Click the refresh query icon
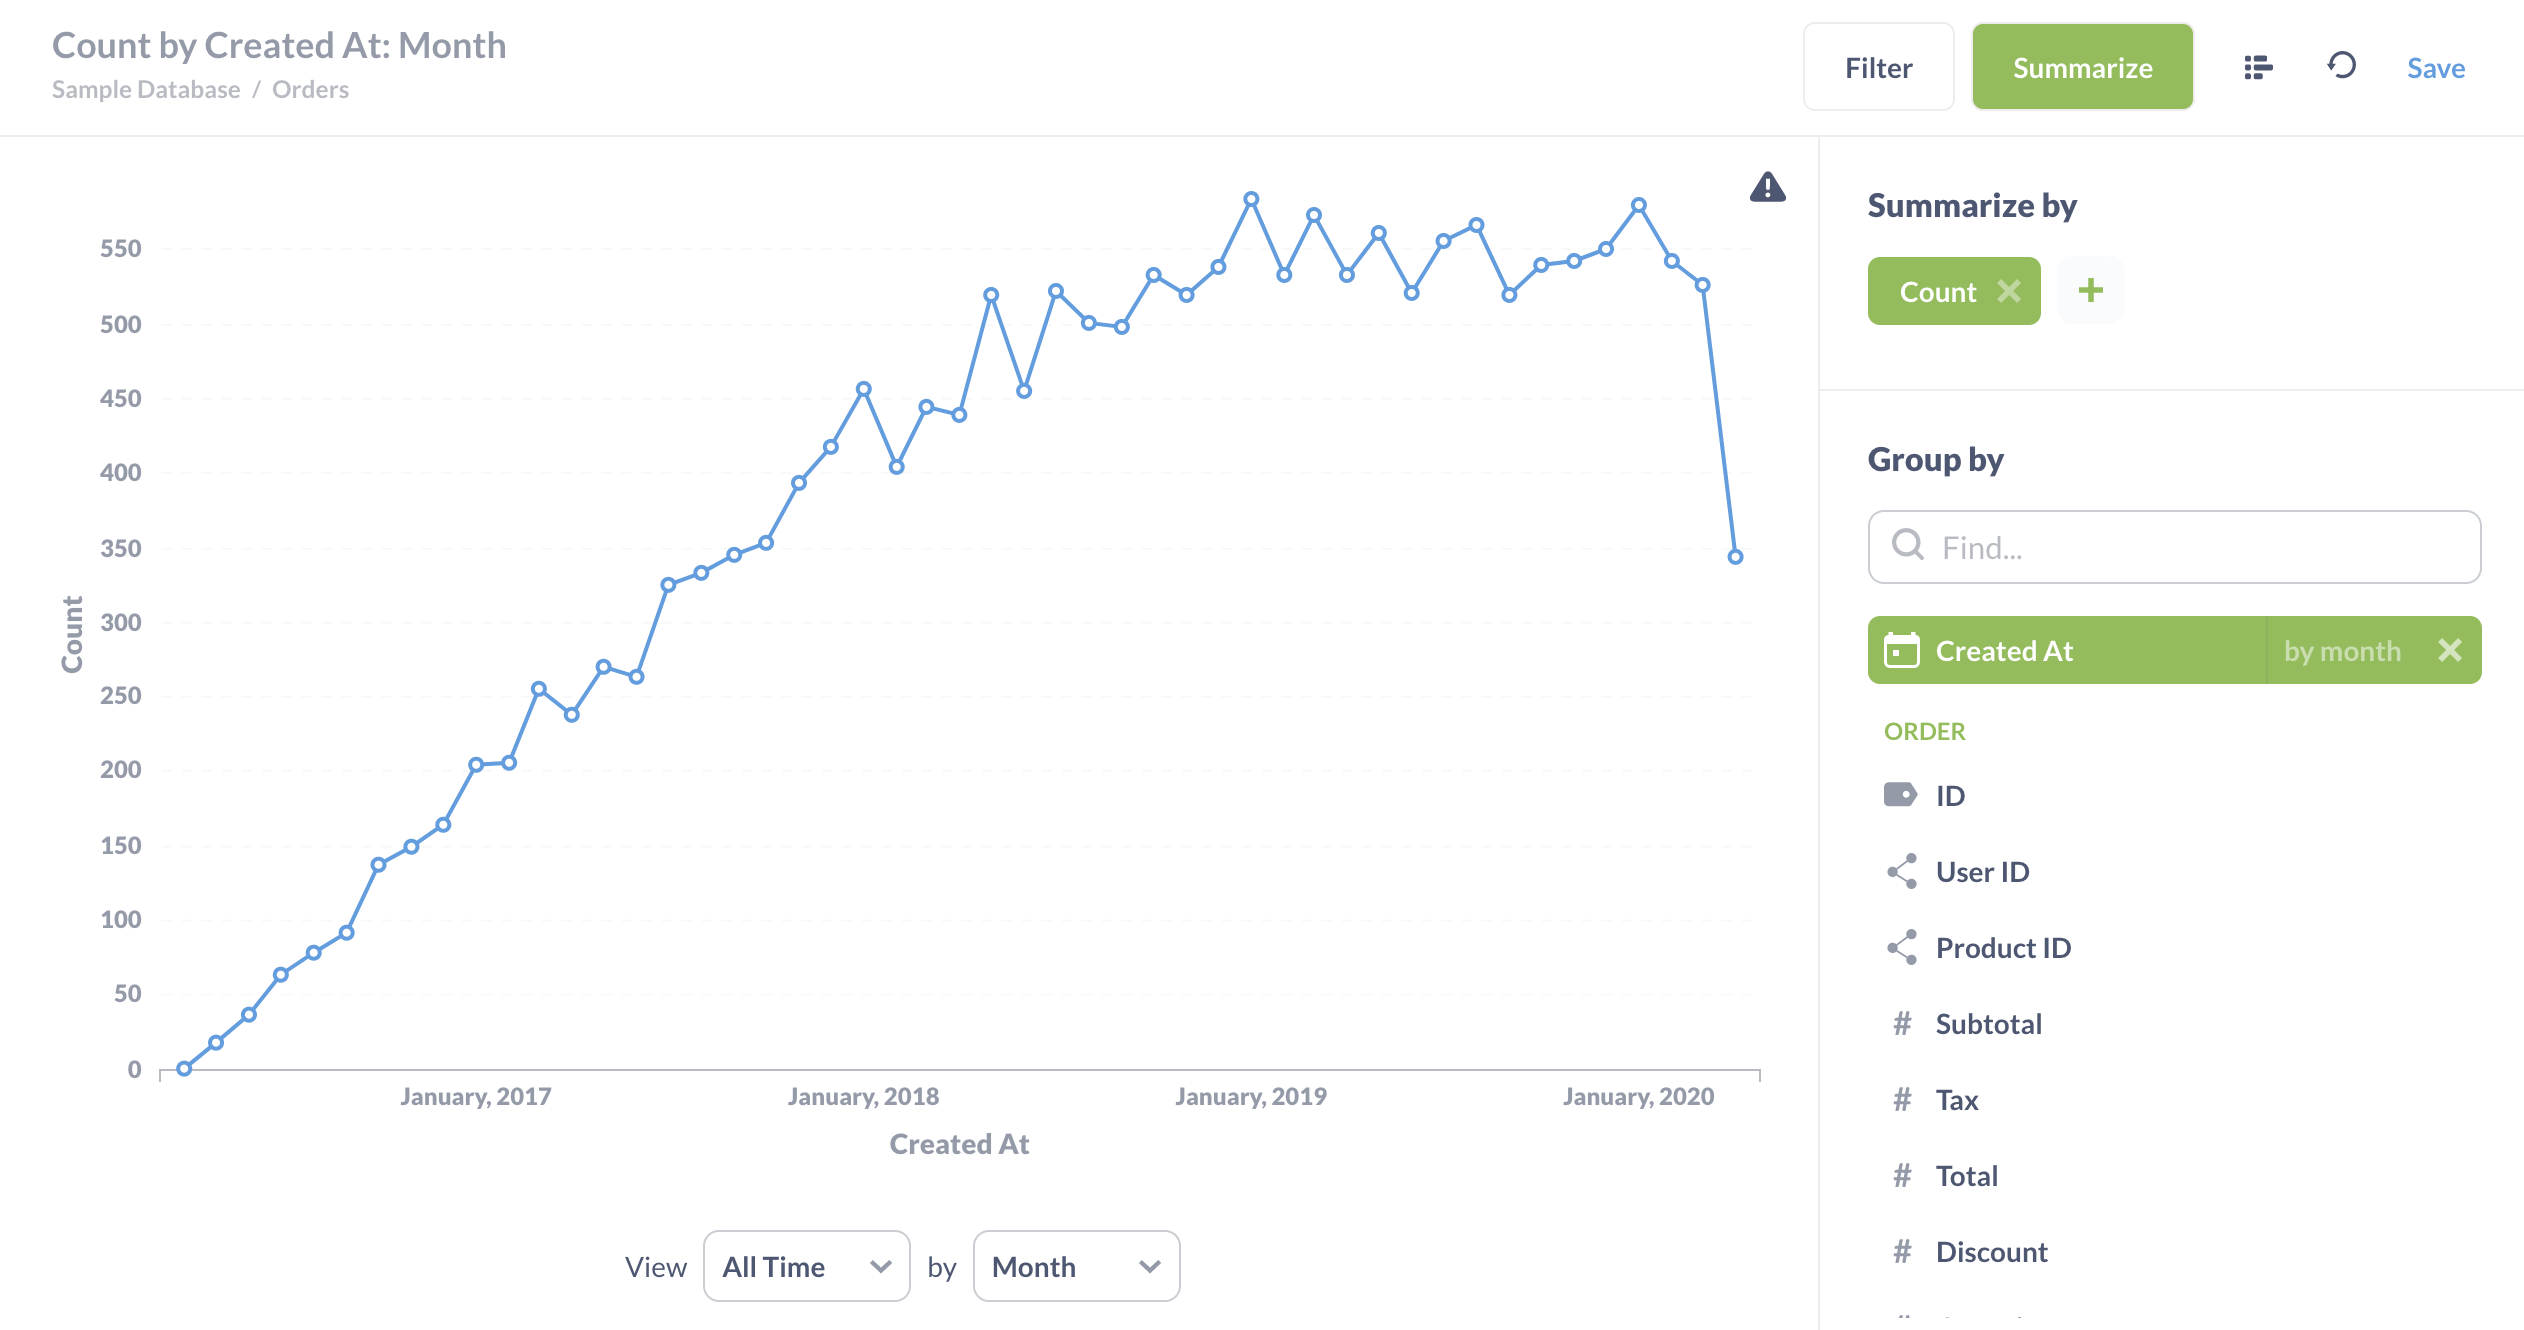 click(2342, 66)
